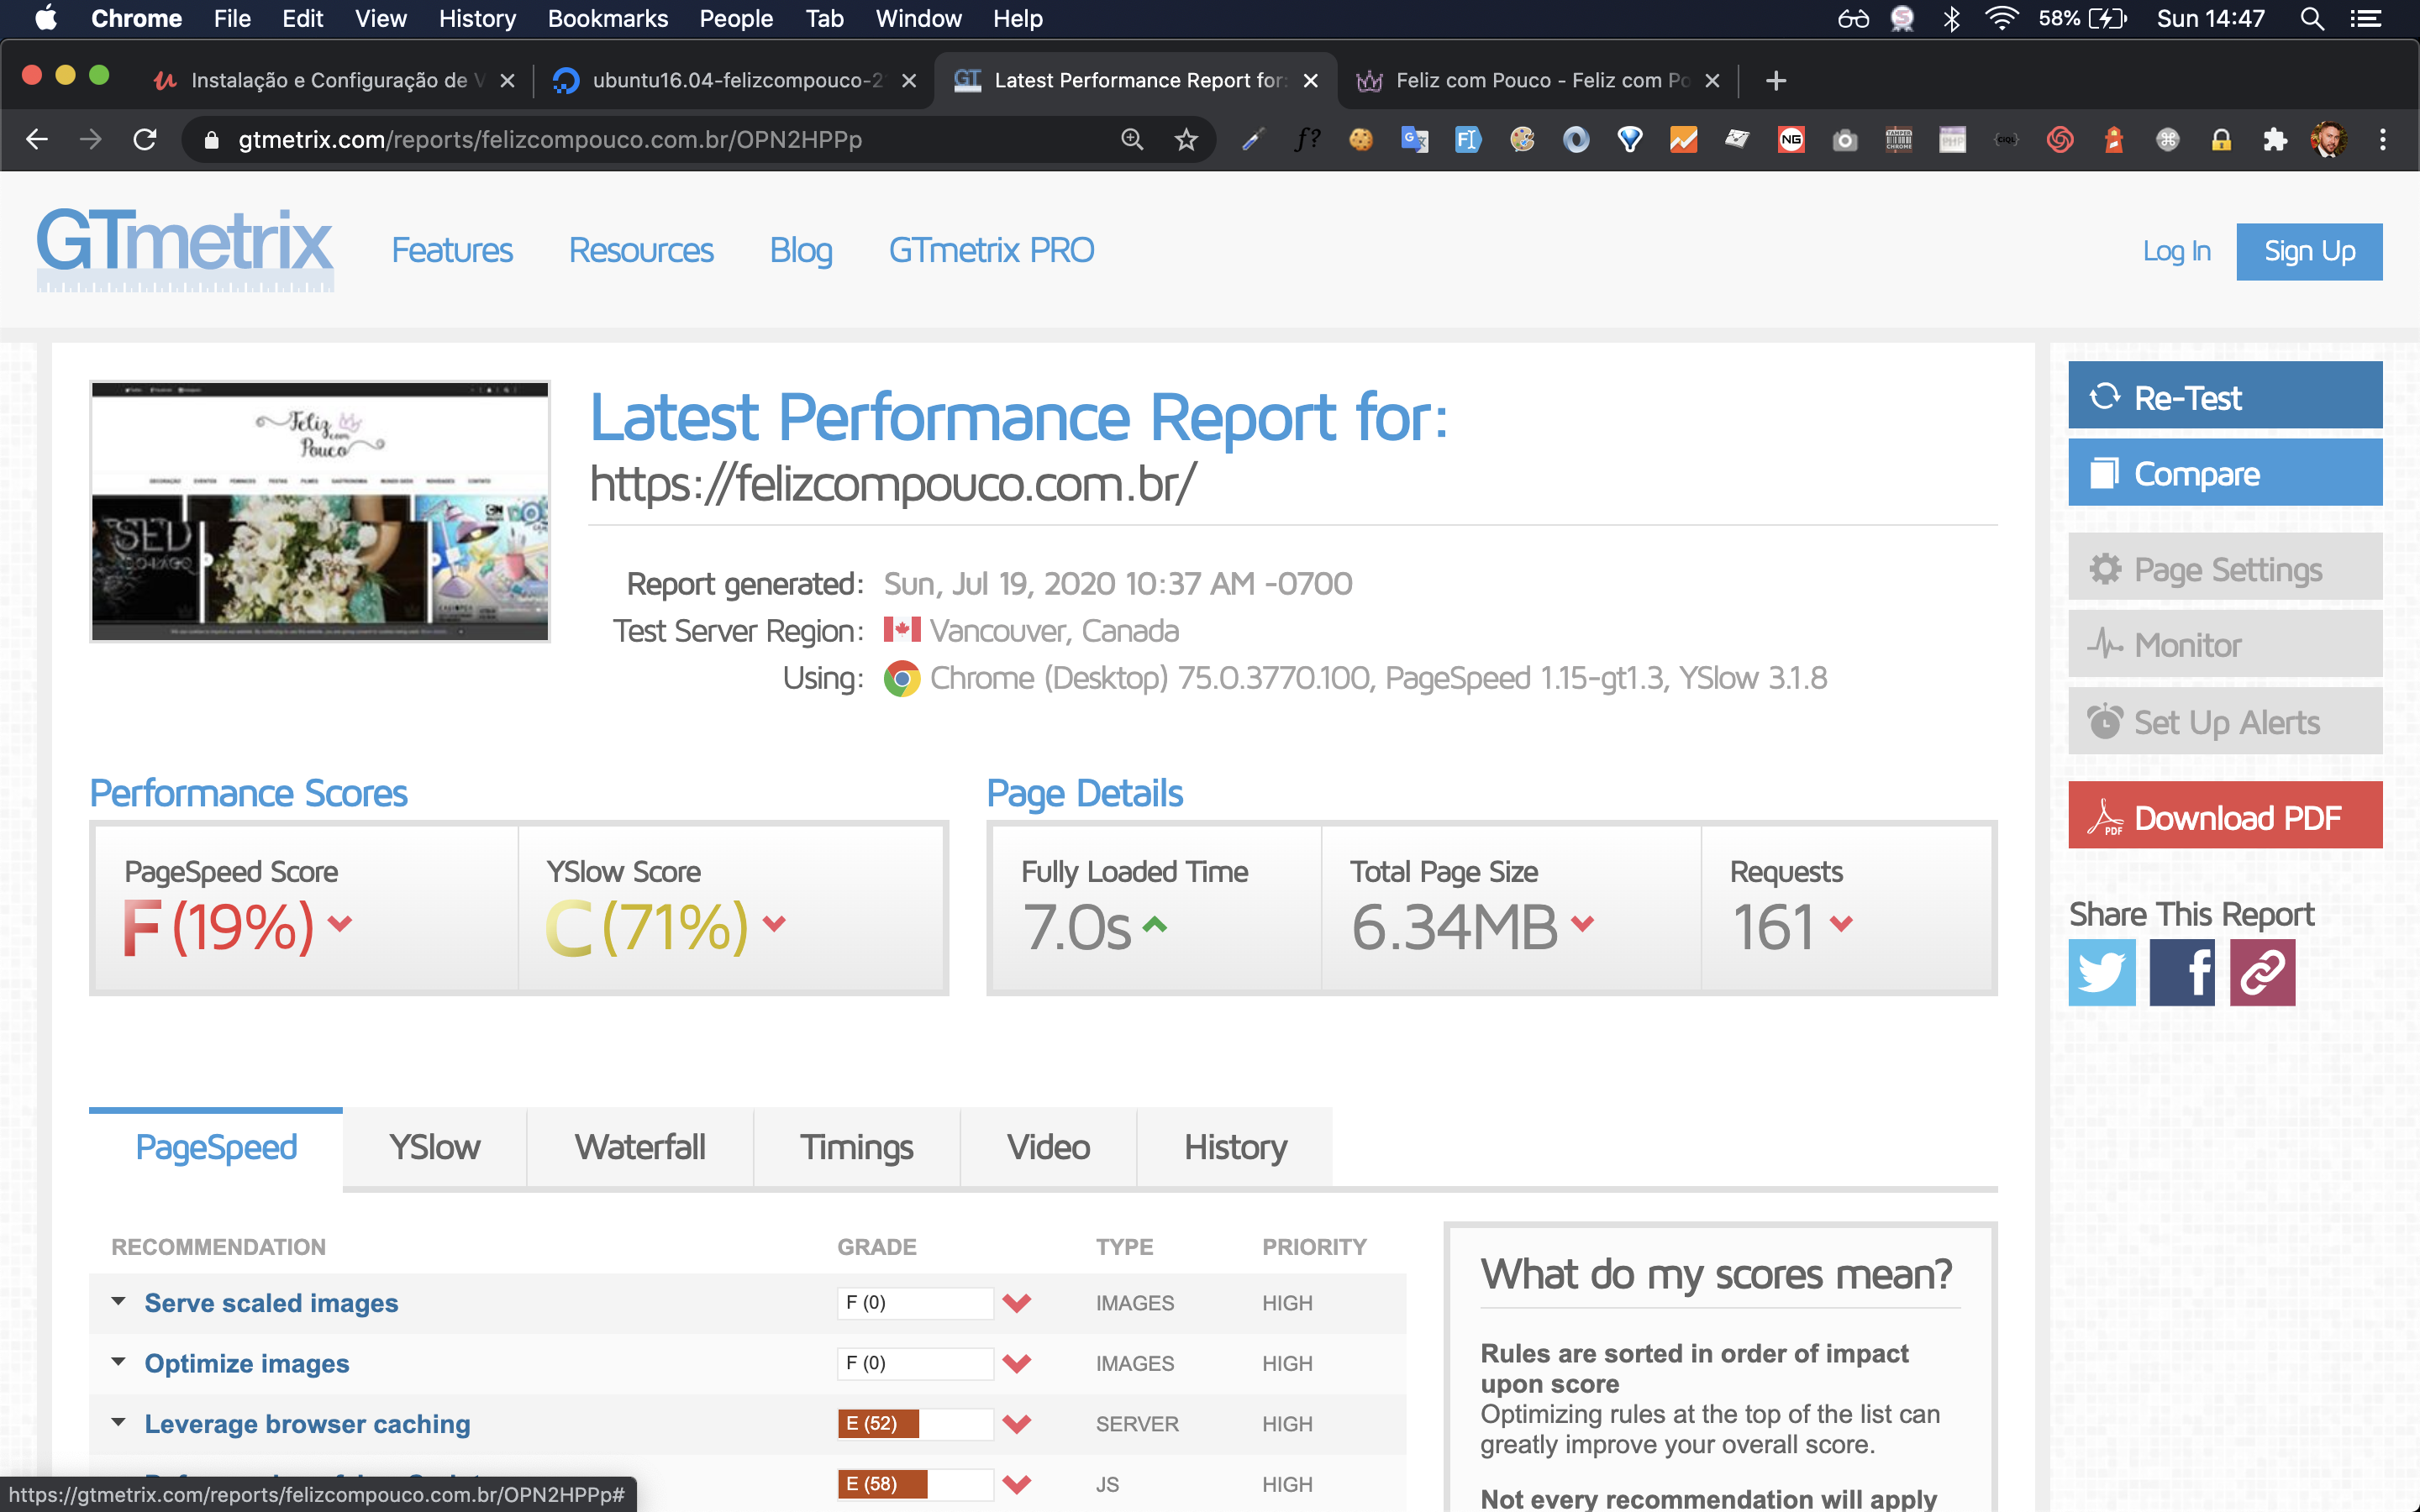
Task: Switch to Feliz com Pouco tab
Action: pos(1536,80)
